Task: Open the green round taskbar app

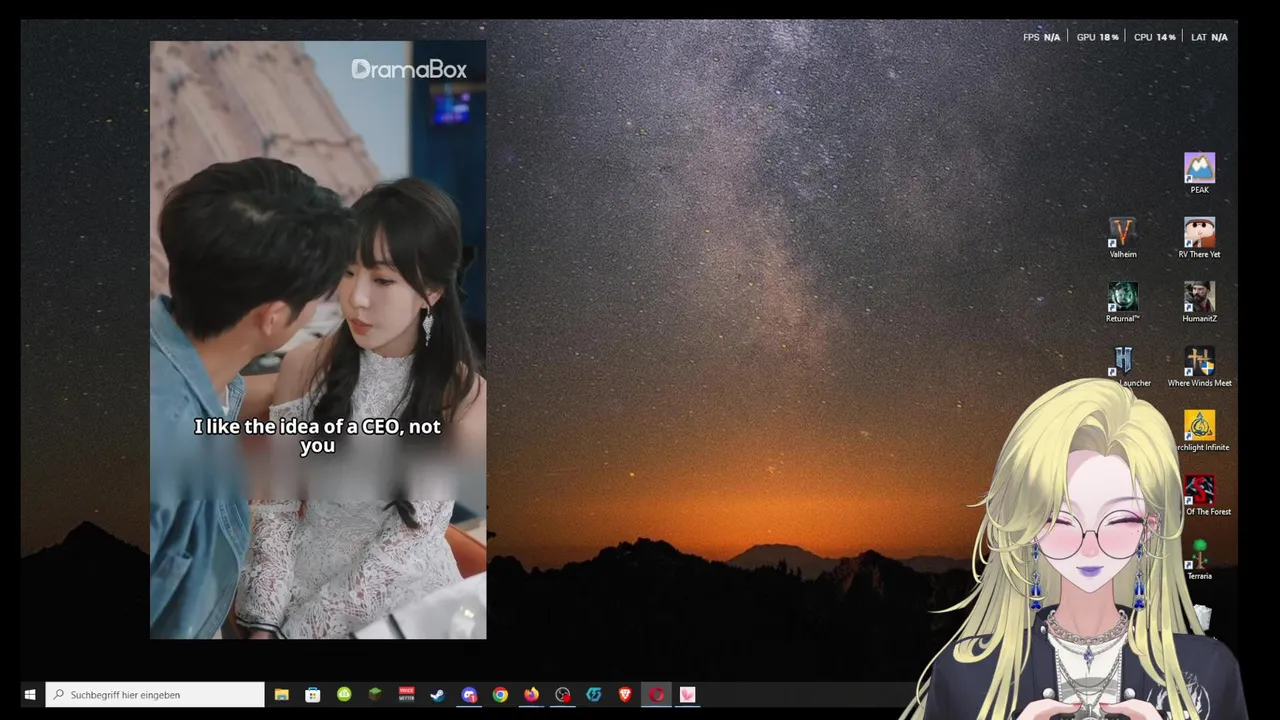Action: tap(344, 694)
